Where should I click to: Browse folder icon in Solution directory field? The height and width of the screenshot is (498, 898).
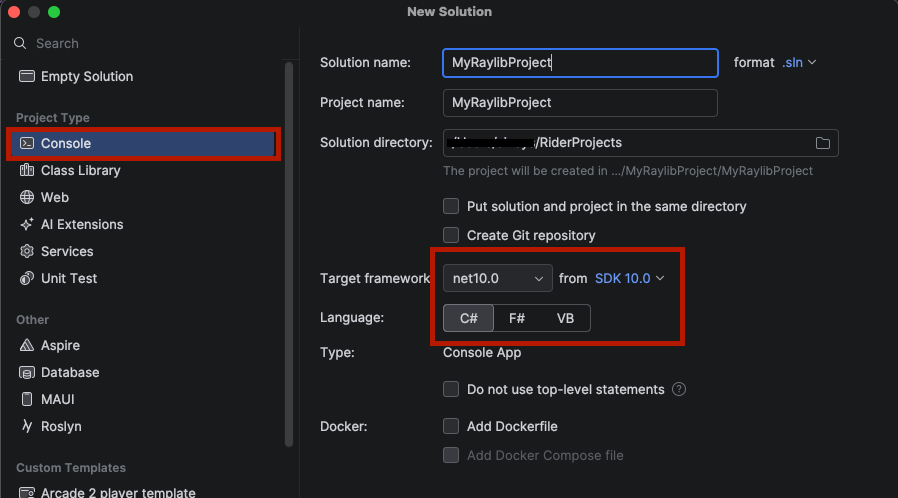(x=822, y=143)
